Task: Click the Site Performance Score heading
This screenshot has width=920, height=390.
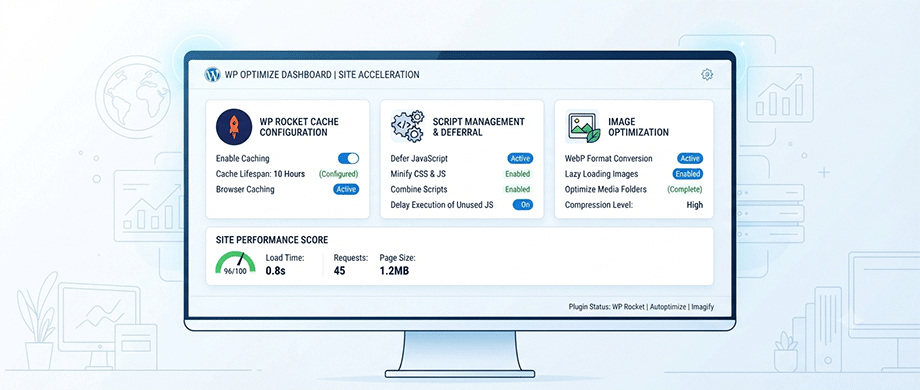Action: tap(272, 240)
